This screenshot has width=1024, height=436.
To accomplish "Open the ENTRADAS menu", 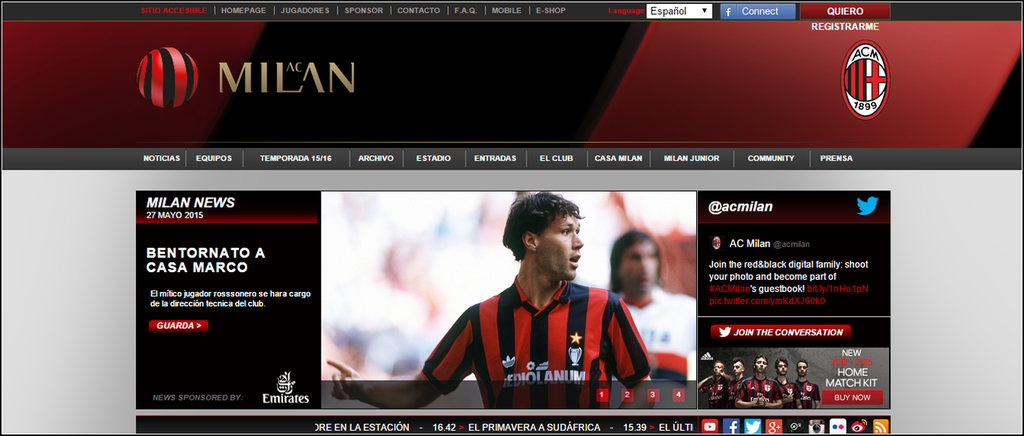I will 495,159.
